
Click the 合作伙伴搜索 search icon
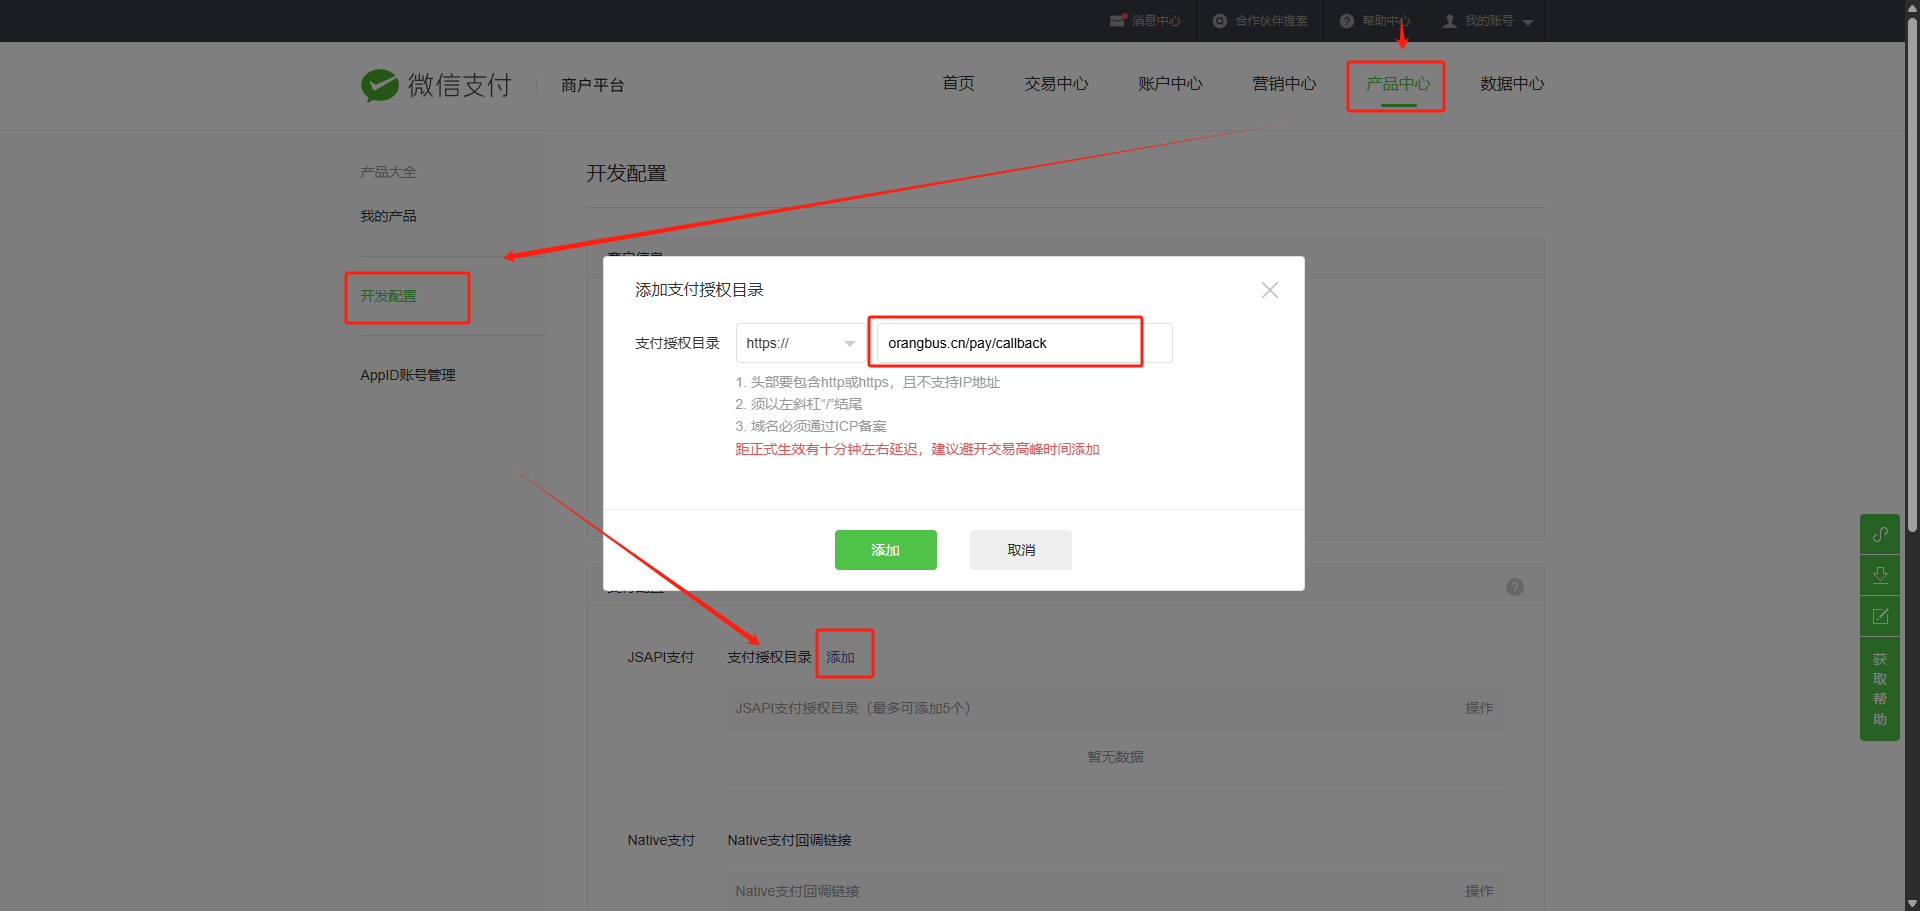click(x=1220, y=21)
